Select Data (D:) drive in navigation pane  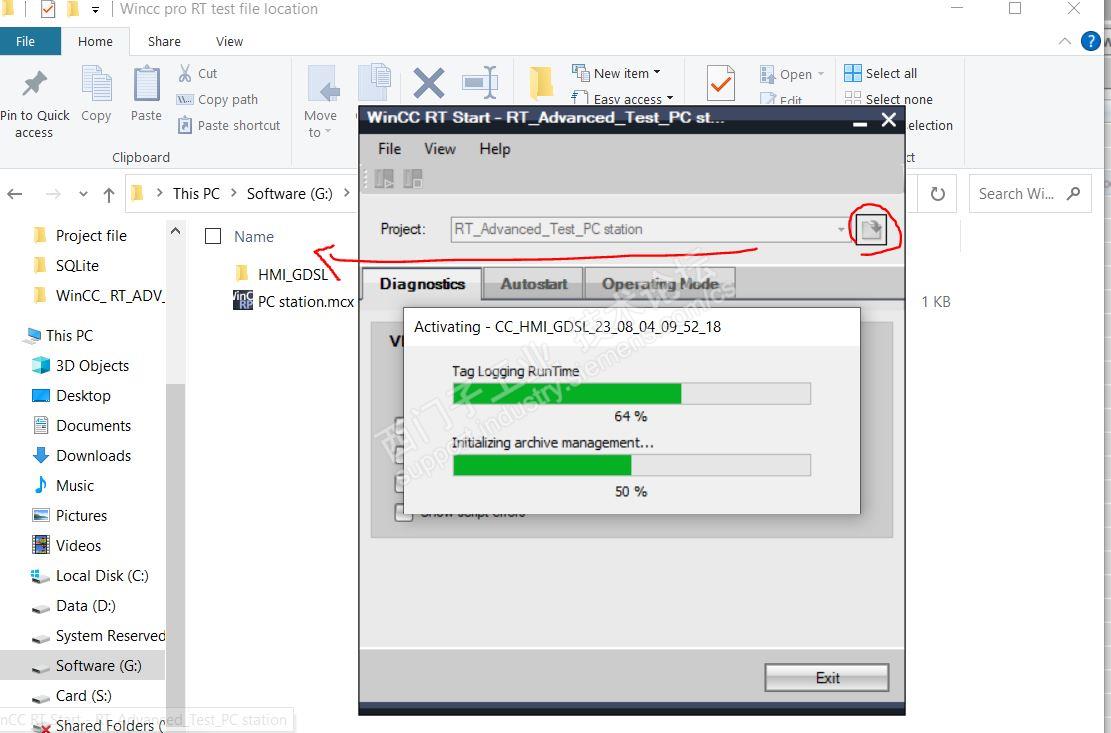pos(74,606)
